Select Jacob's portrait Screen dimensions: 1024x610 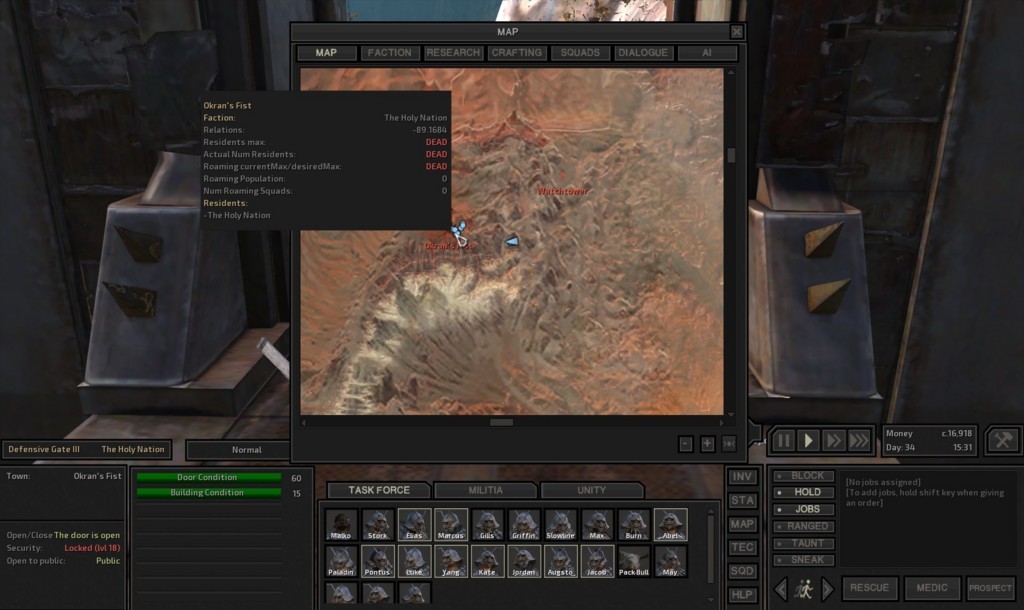coord(597,561)
